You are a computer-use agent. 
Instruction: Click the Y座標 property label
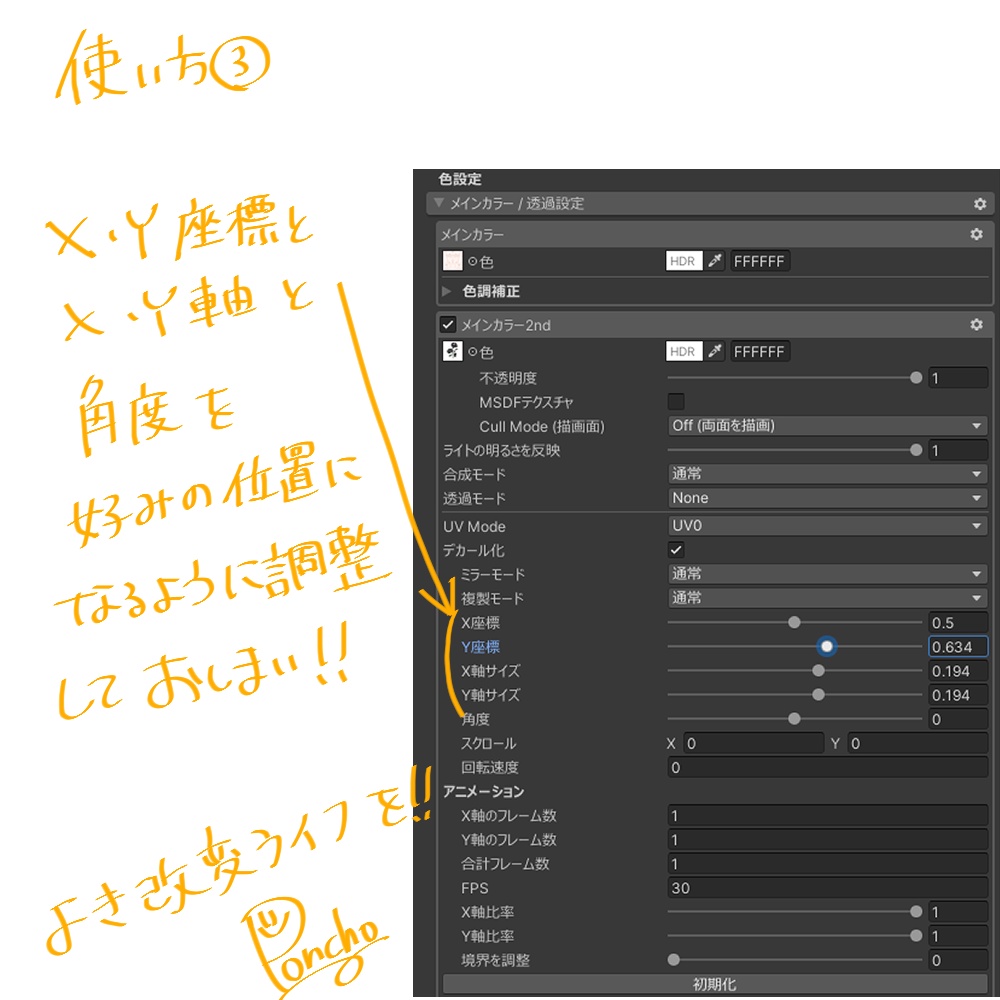[480, 647]
